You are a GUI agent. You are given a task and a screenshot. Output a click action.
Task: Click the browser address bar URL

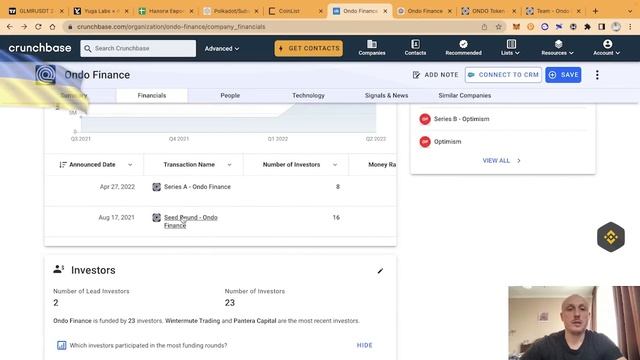coord(171,27)
